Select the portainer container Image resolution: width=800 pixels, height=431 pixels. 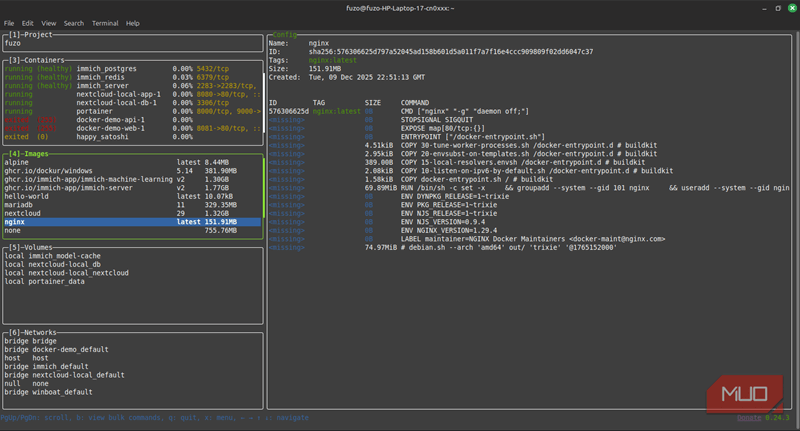[x=133, y=111]
